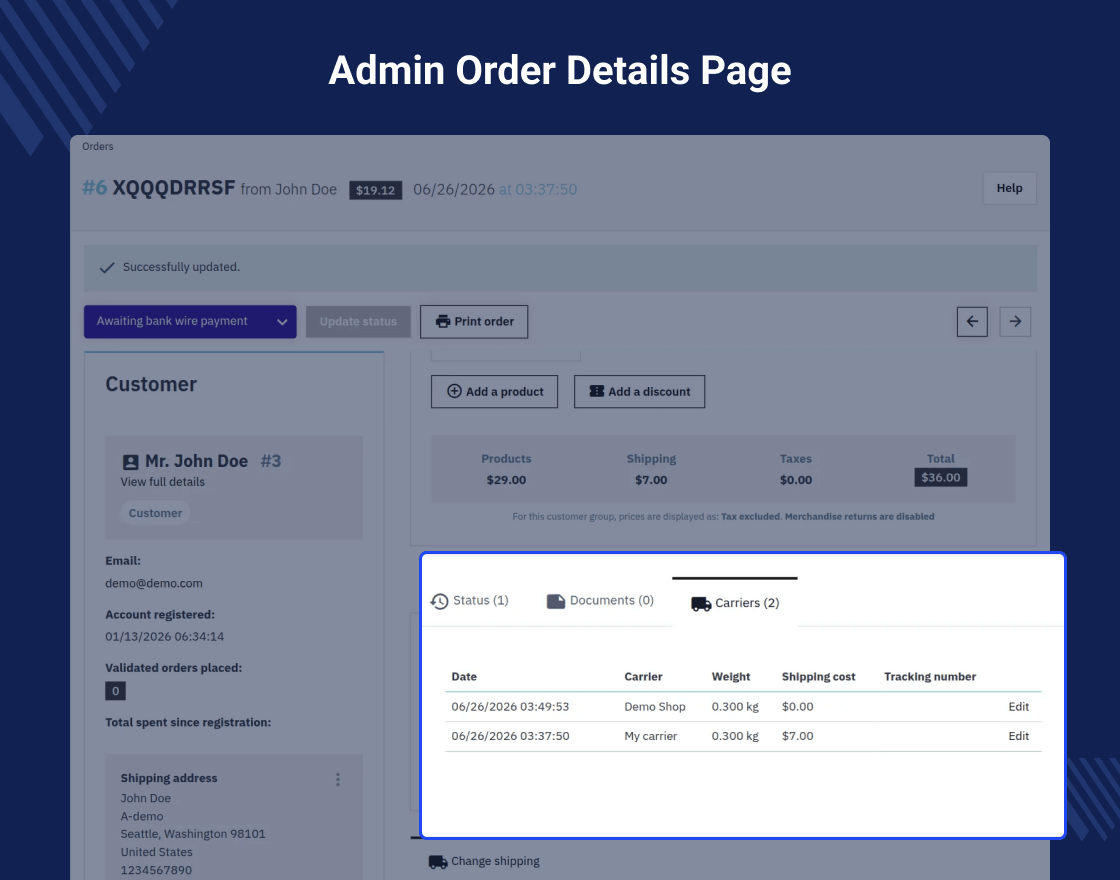Click Add a product button
Viewport: 1120px width, 880px height.
coord(494,391)
